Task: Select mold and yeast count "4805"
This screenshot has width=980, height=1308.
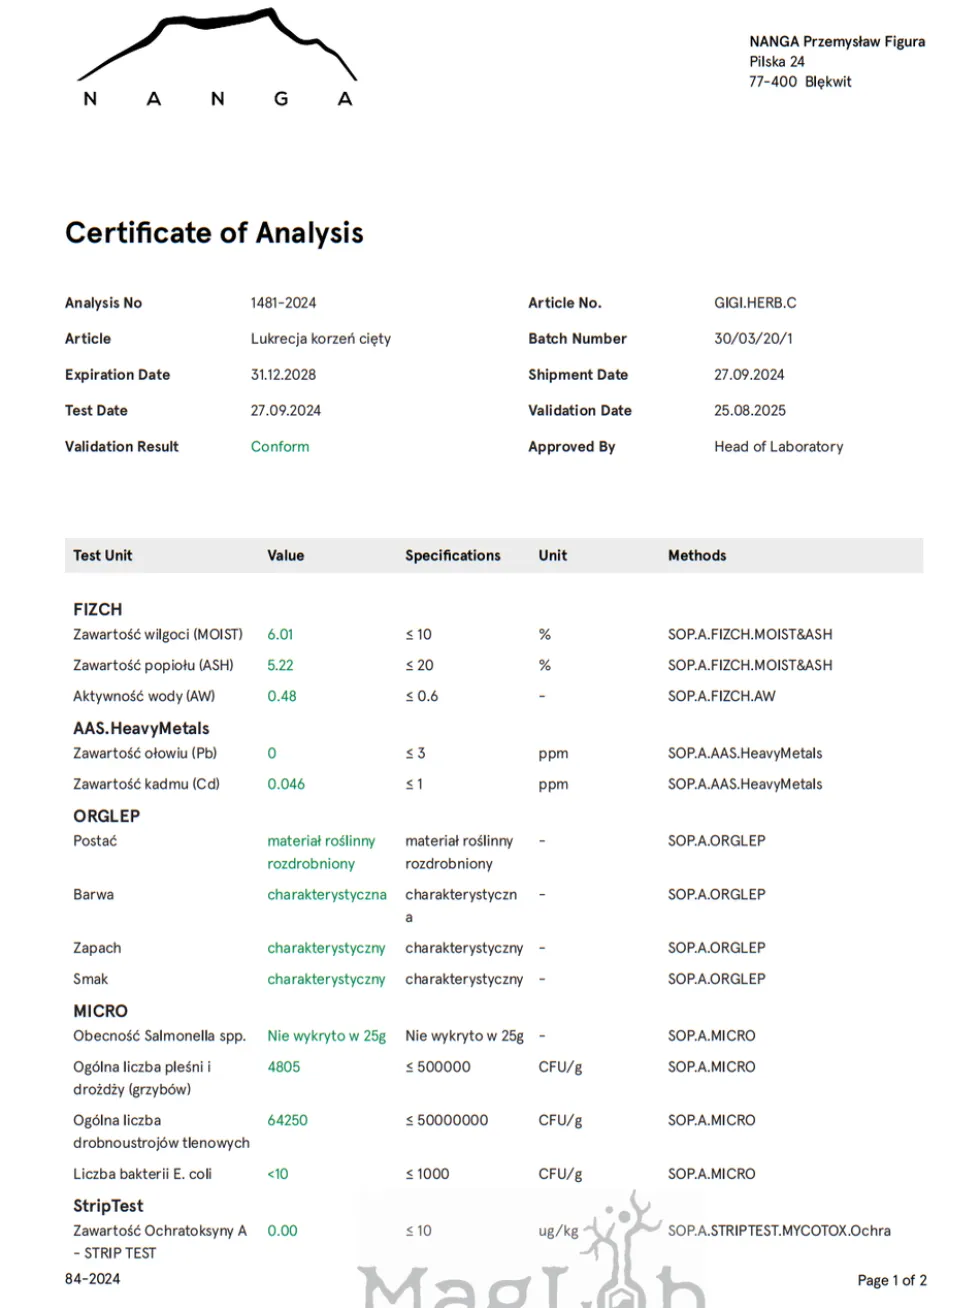Action: [284, 1068]
